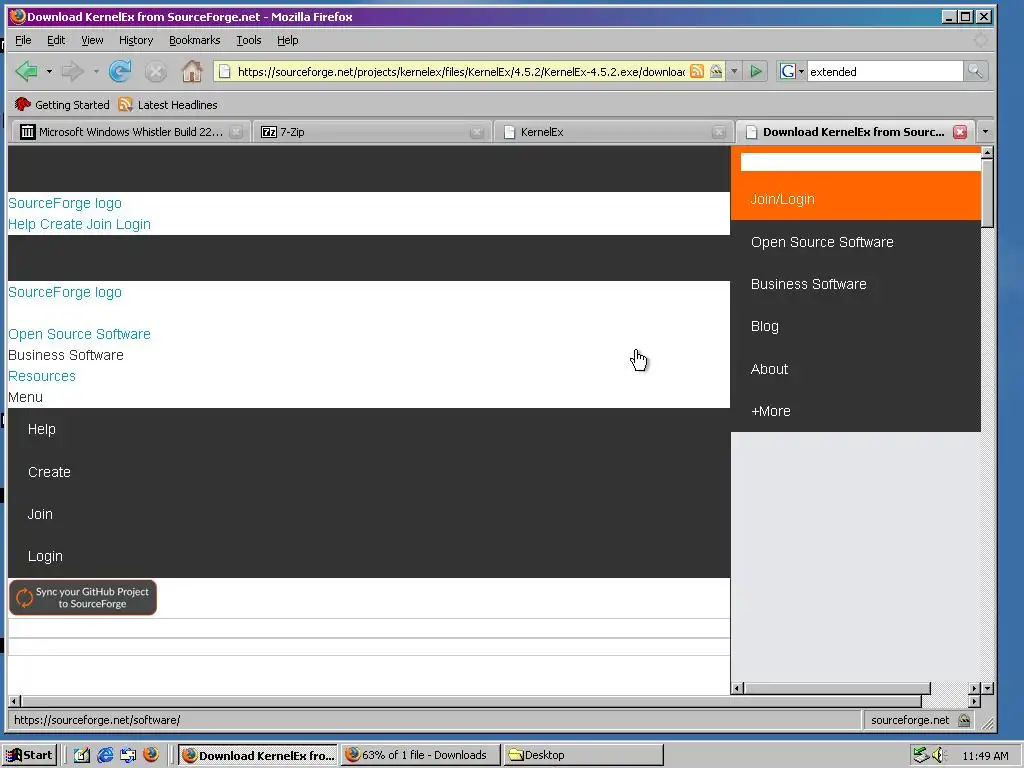Image resolution: width=1024 pixels, height=768 pixels.
Task: Click Login in the dark page menu
Action: coord(45,556)
